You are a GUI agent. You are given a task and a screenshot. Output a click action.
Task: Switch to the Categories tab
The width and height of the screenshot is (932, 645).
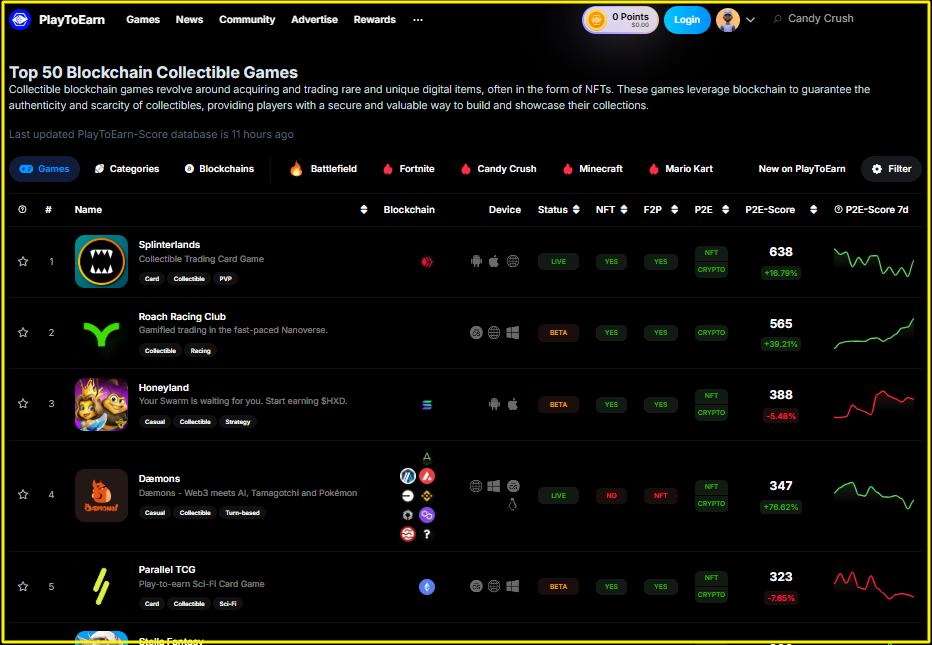(x=126, y=169)
